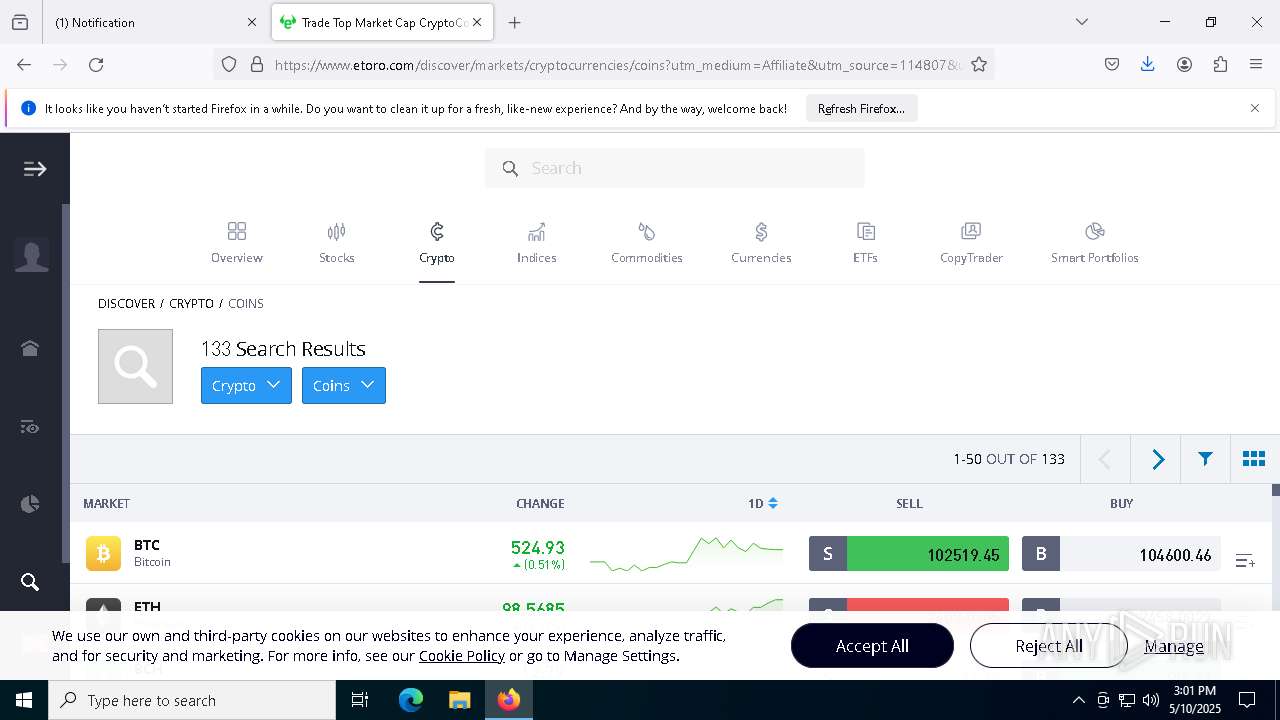Open the watchlist eye icon in sidebar
The height and width of the screenshot is (720, 1280).
(30, 428)
